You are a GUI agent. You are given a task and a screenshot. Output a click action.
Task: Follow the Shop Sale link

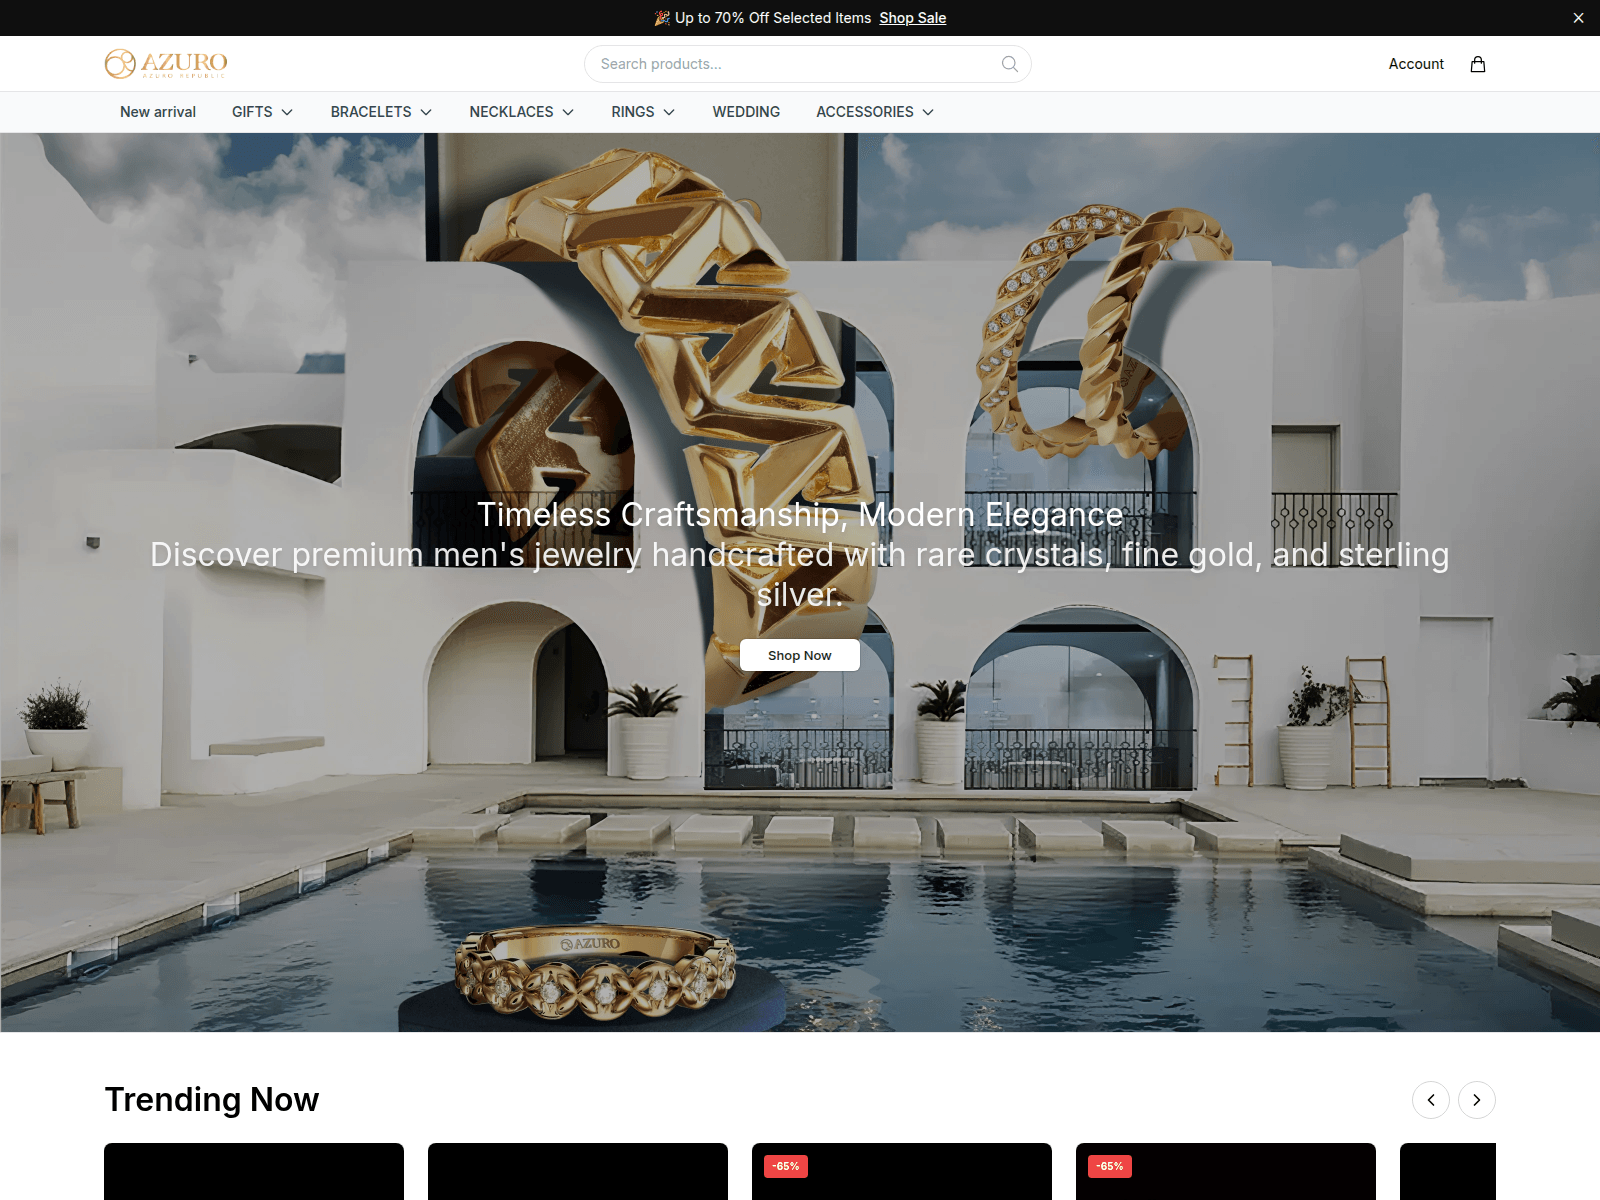tap(913, 18)
